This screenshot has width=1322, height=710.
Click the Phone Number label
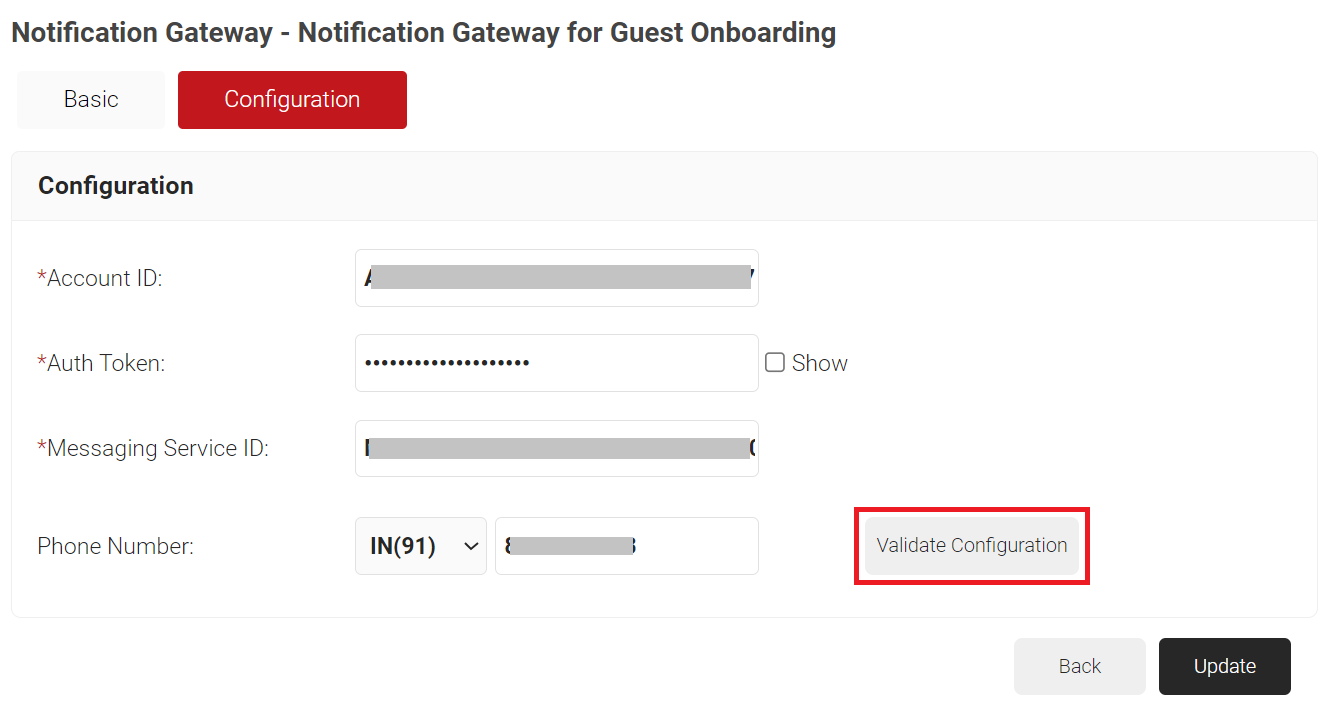pos(115,546)
